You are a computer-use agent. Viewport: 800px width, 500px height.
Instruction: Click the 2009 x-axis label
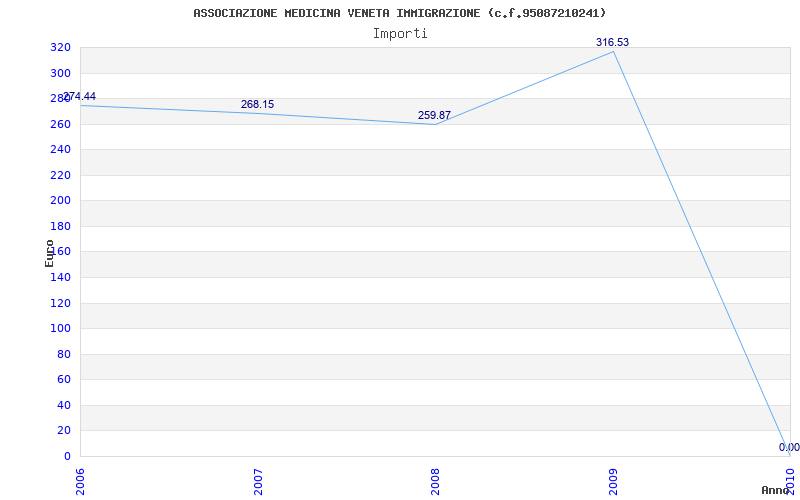(x=613, y=482)
